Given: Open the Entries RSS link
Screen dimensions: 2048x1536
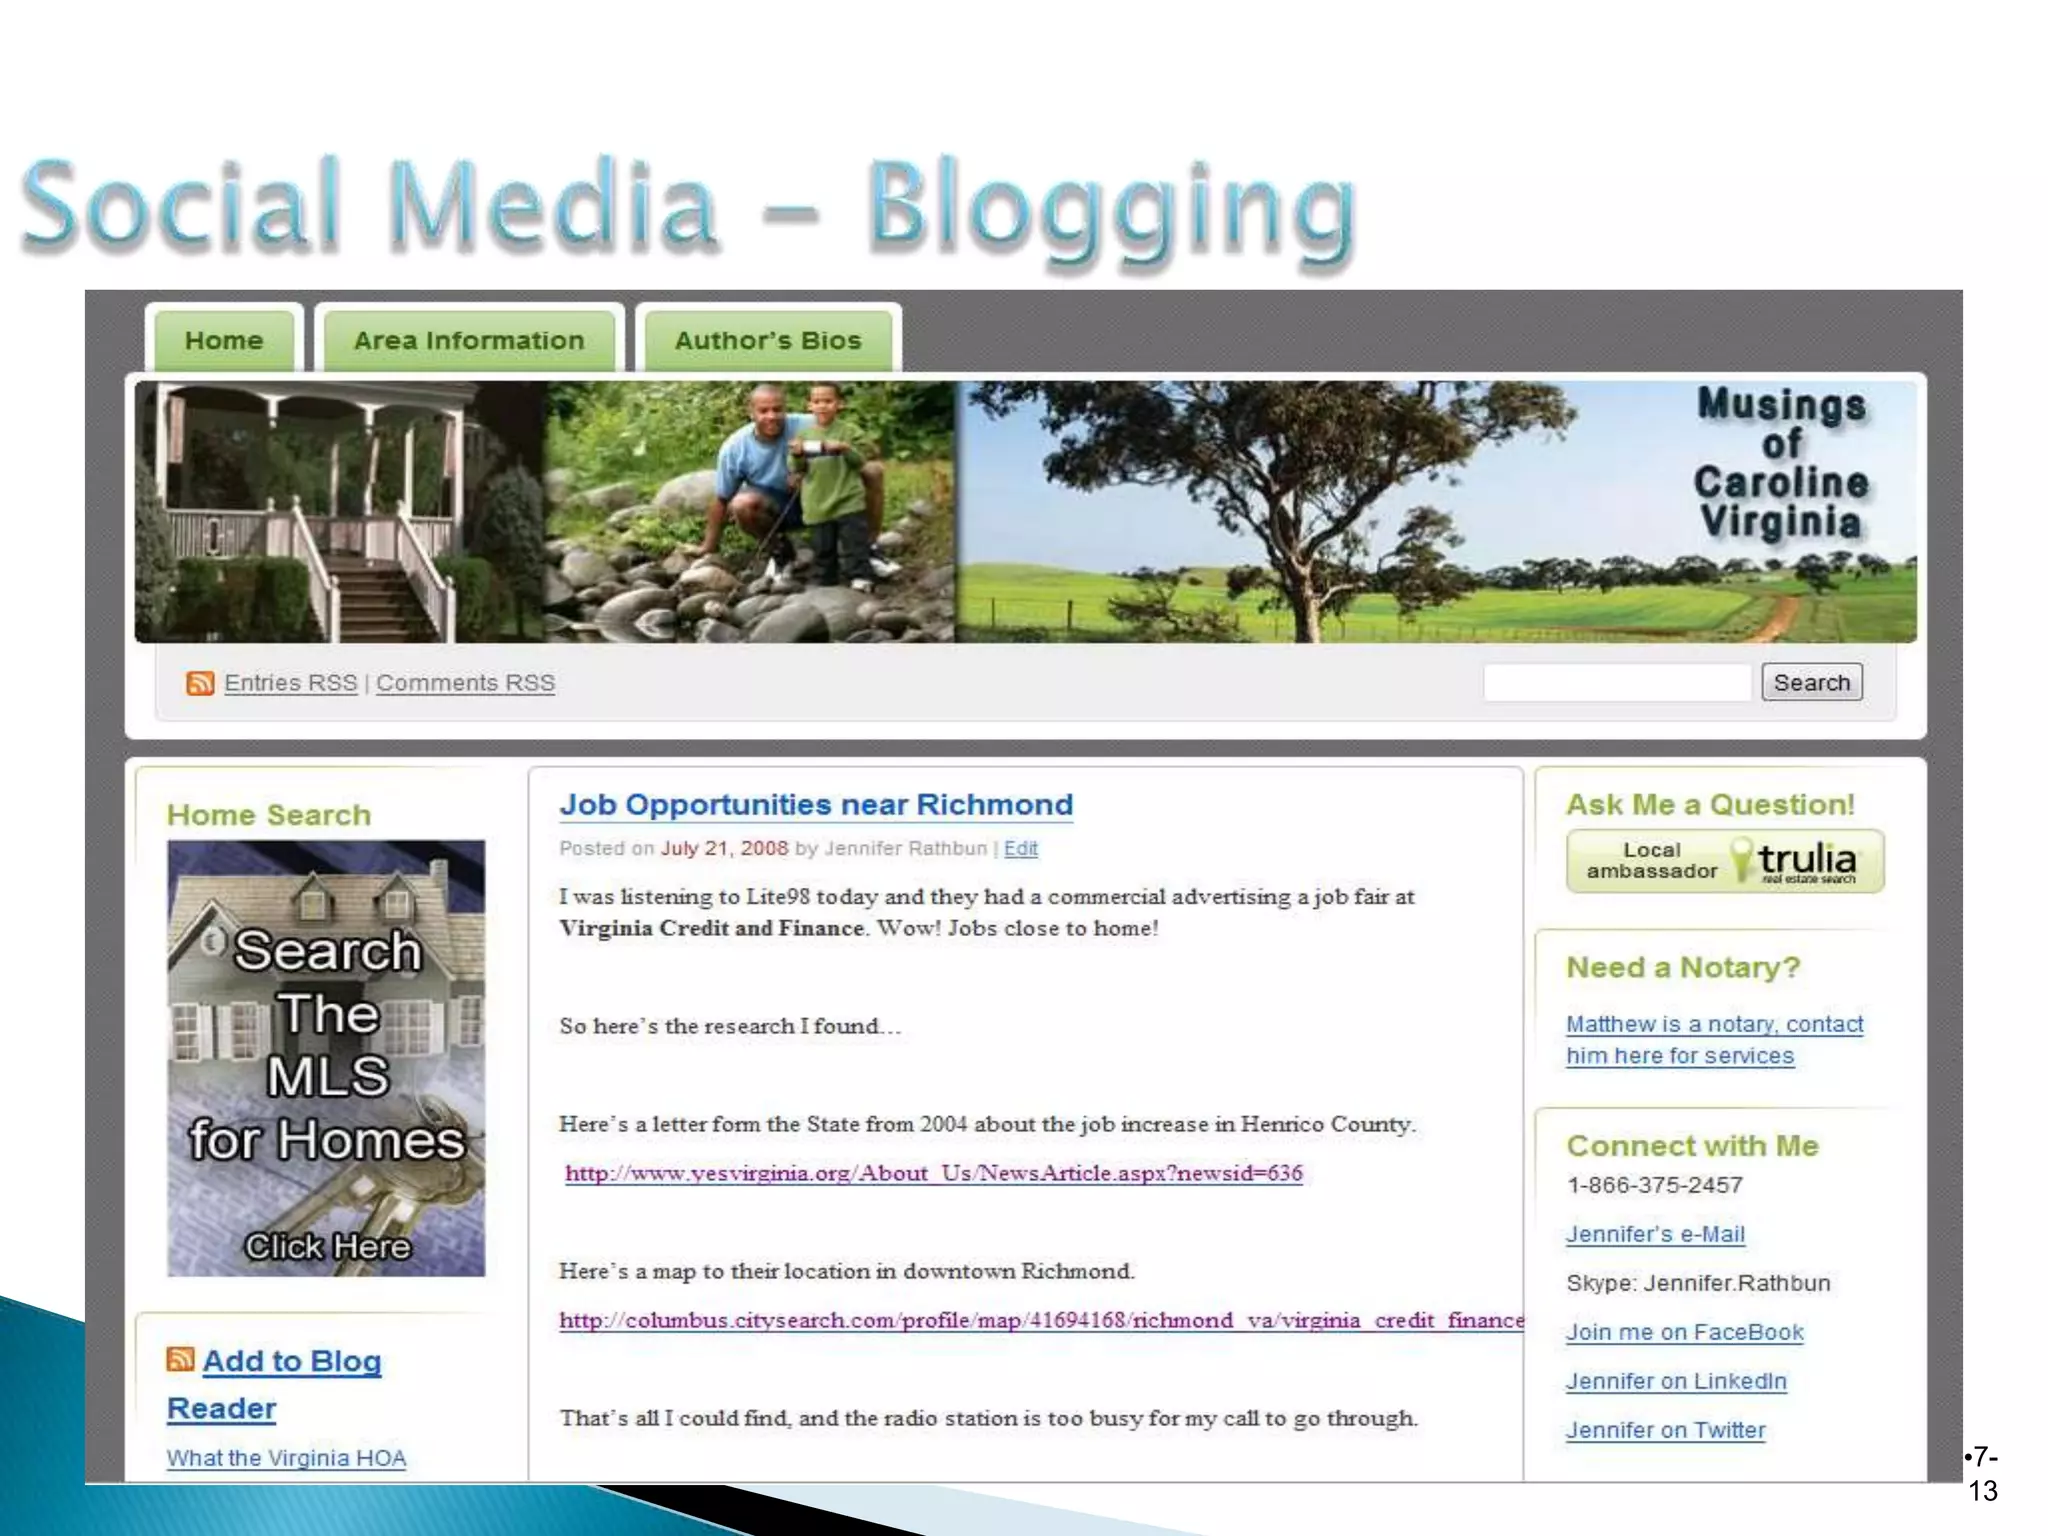Looking at the screenshot, I should point(290,683).
